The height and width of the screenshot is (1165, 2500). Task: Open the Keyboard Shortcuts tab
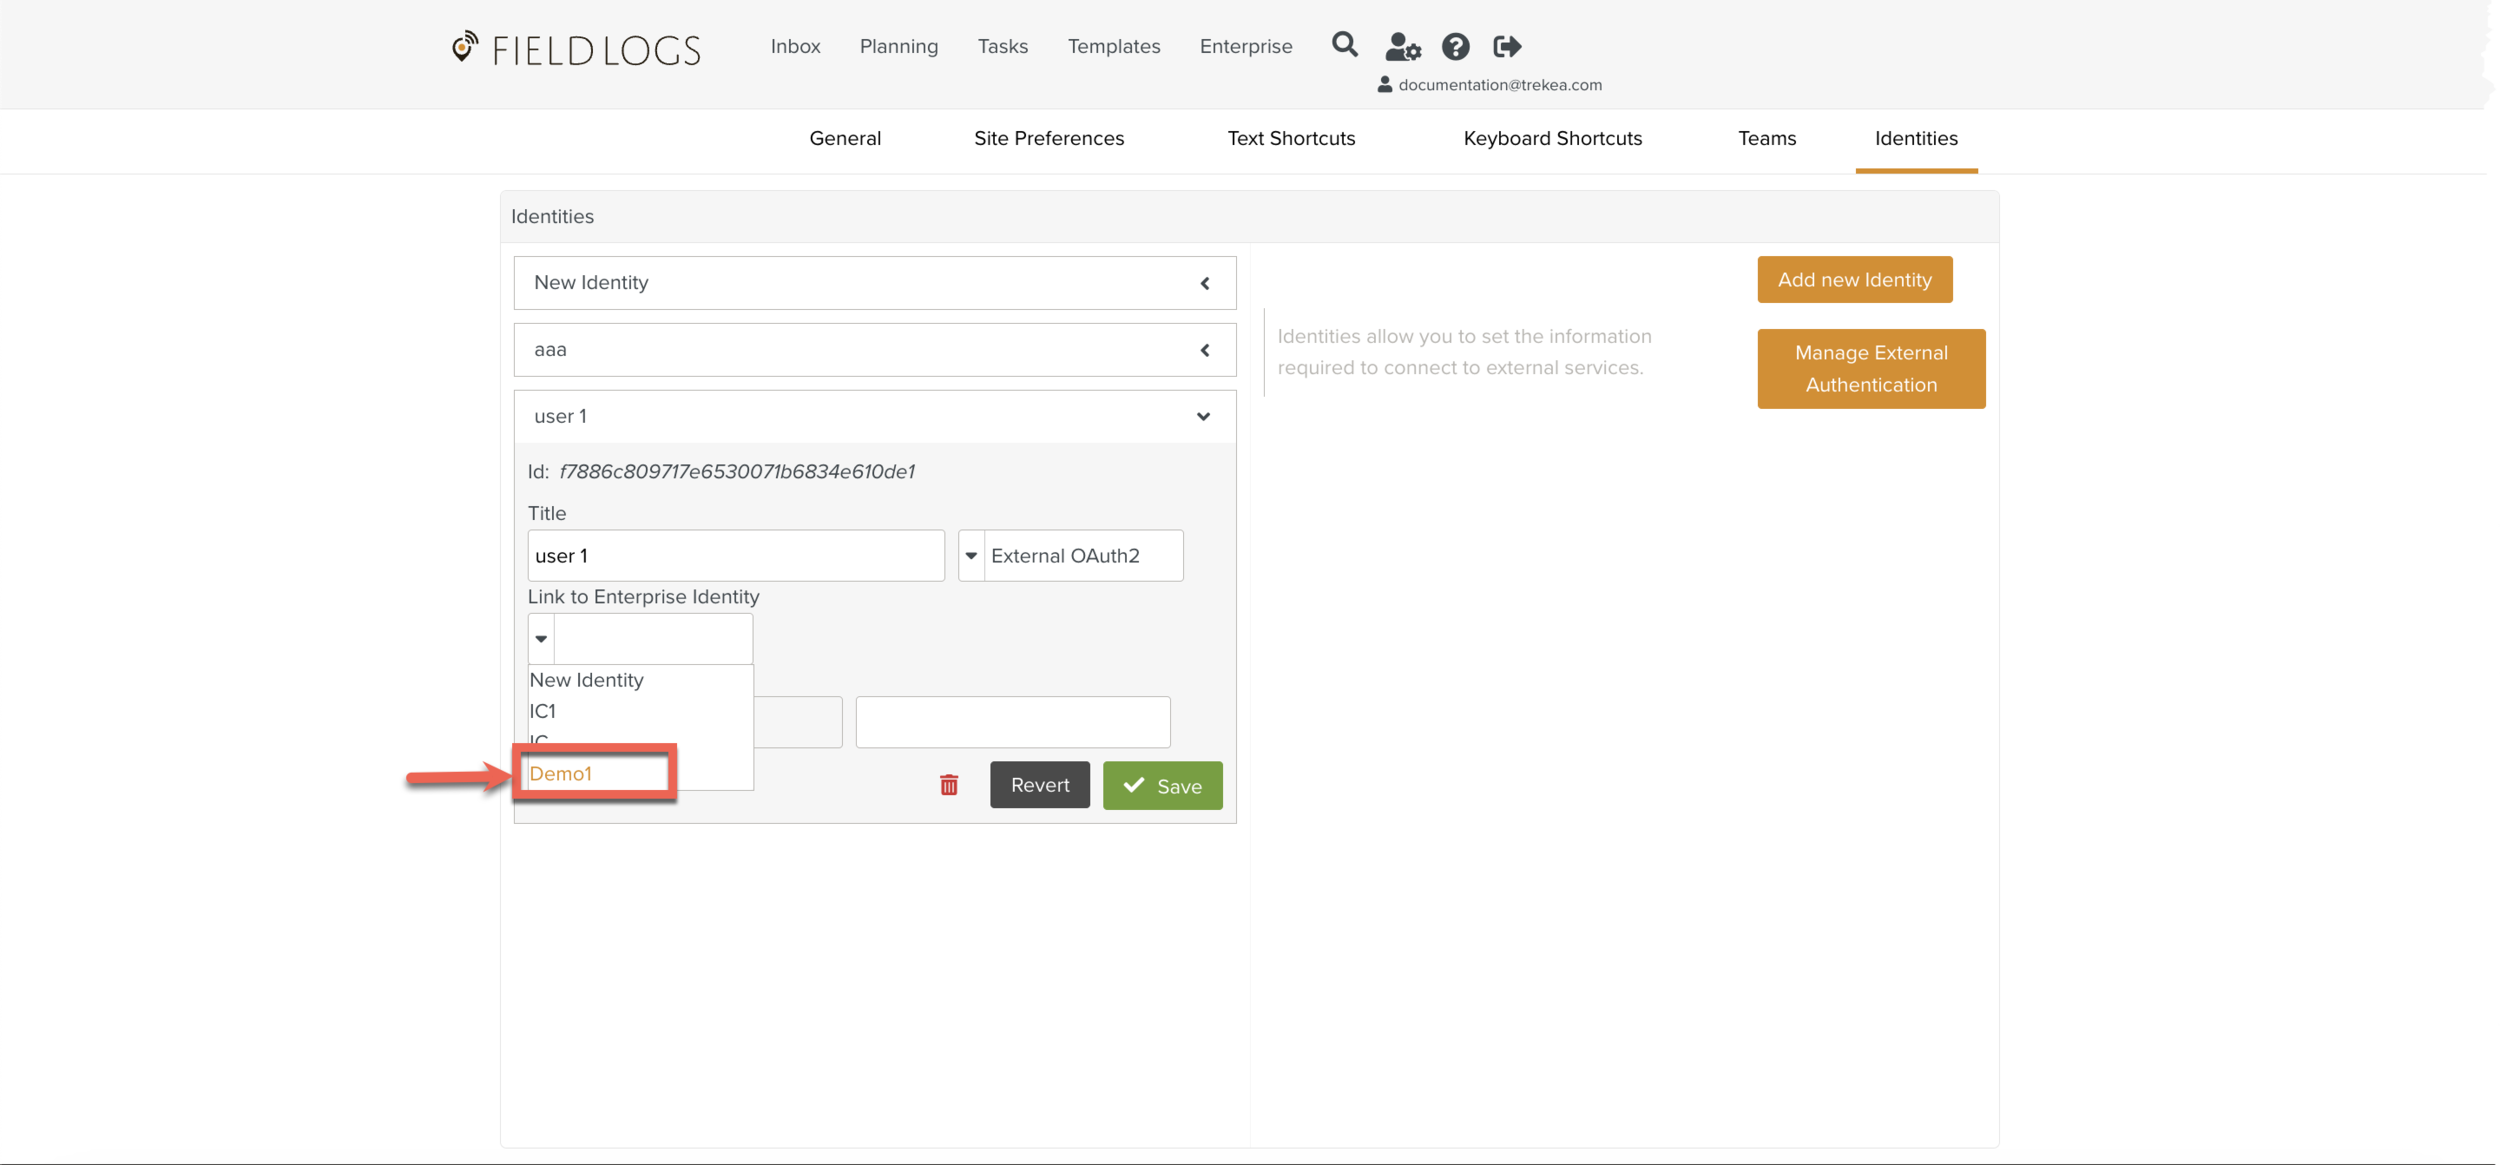(x=1552, y=138)
